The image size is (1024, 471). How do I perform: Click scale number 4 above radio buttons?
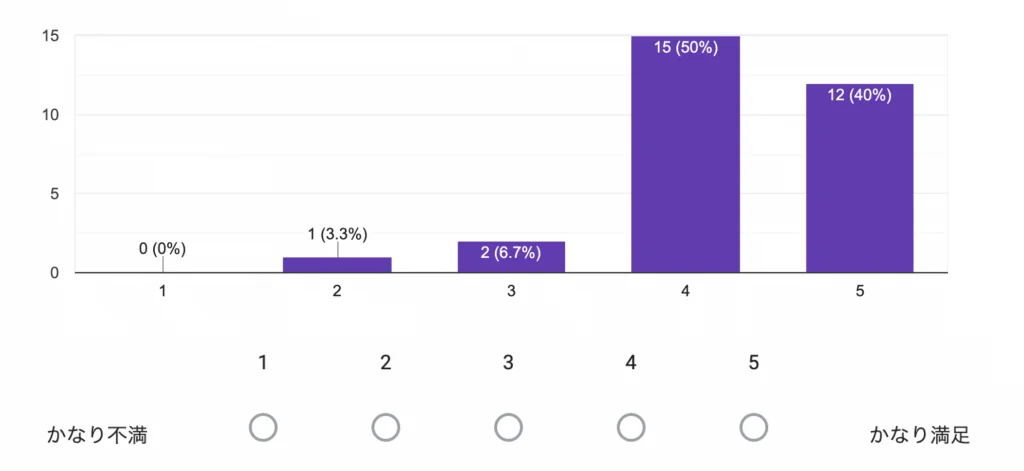631,362
